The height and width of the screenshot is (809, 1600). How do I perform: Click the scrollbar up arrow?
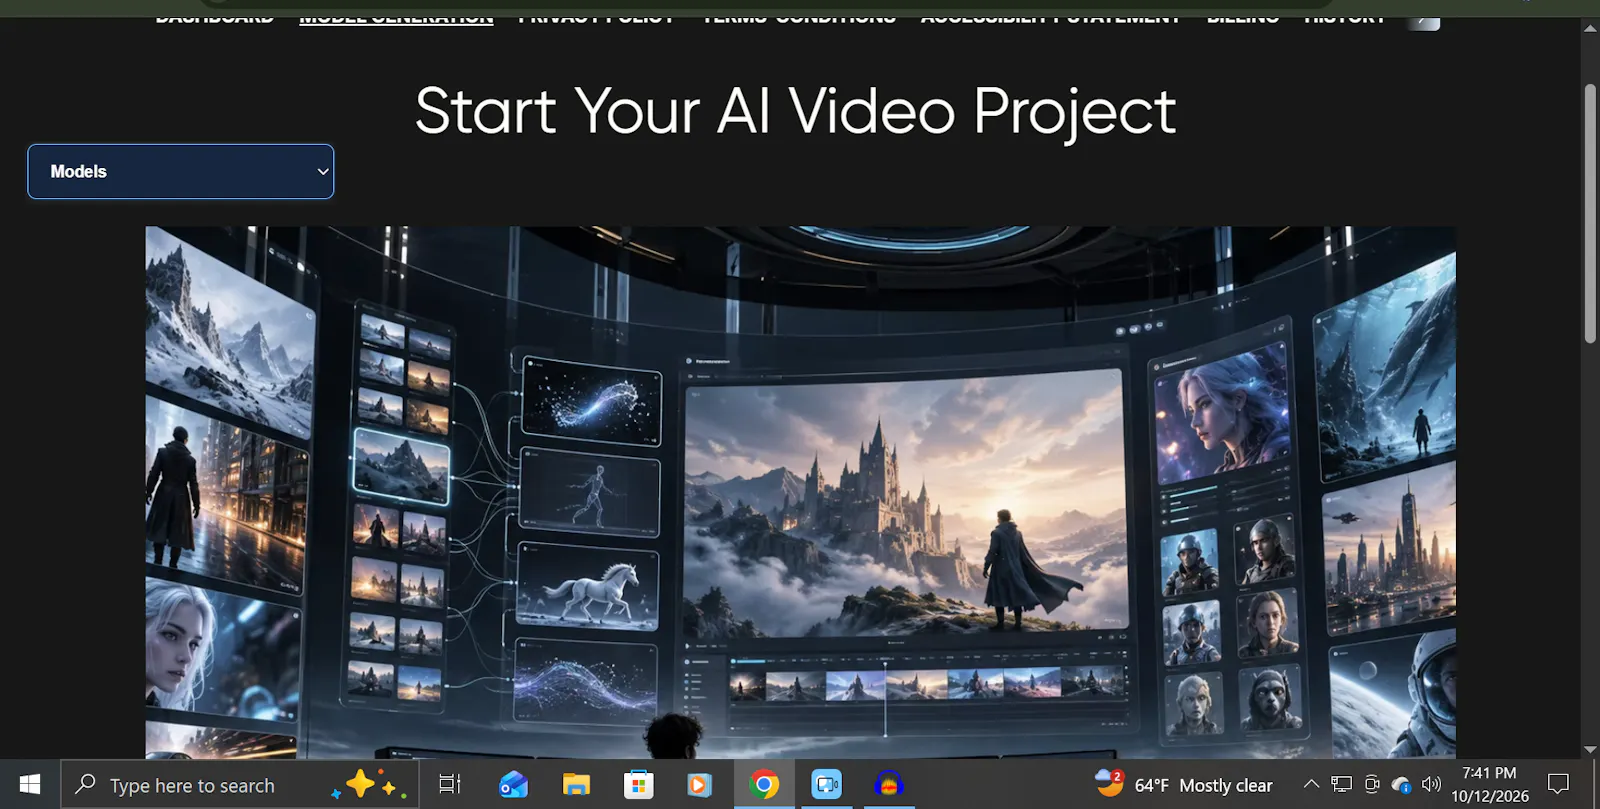coord(1590,27)
